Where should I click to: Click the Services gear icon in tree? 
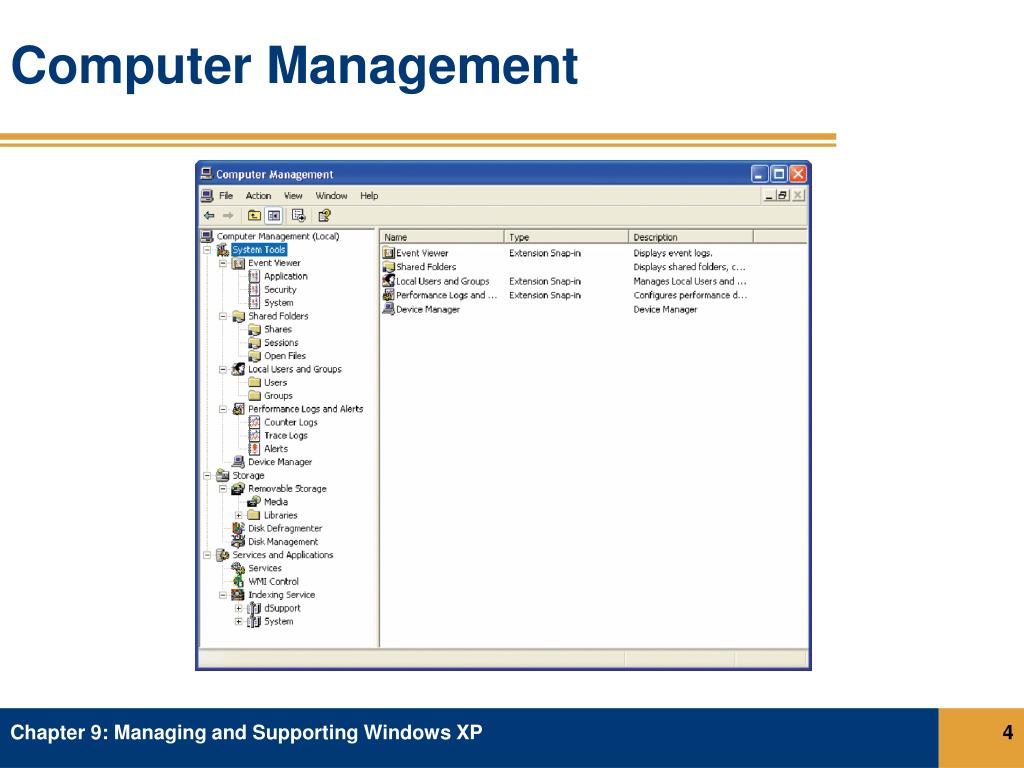pyautogui.click(x=238, y=568)
